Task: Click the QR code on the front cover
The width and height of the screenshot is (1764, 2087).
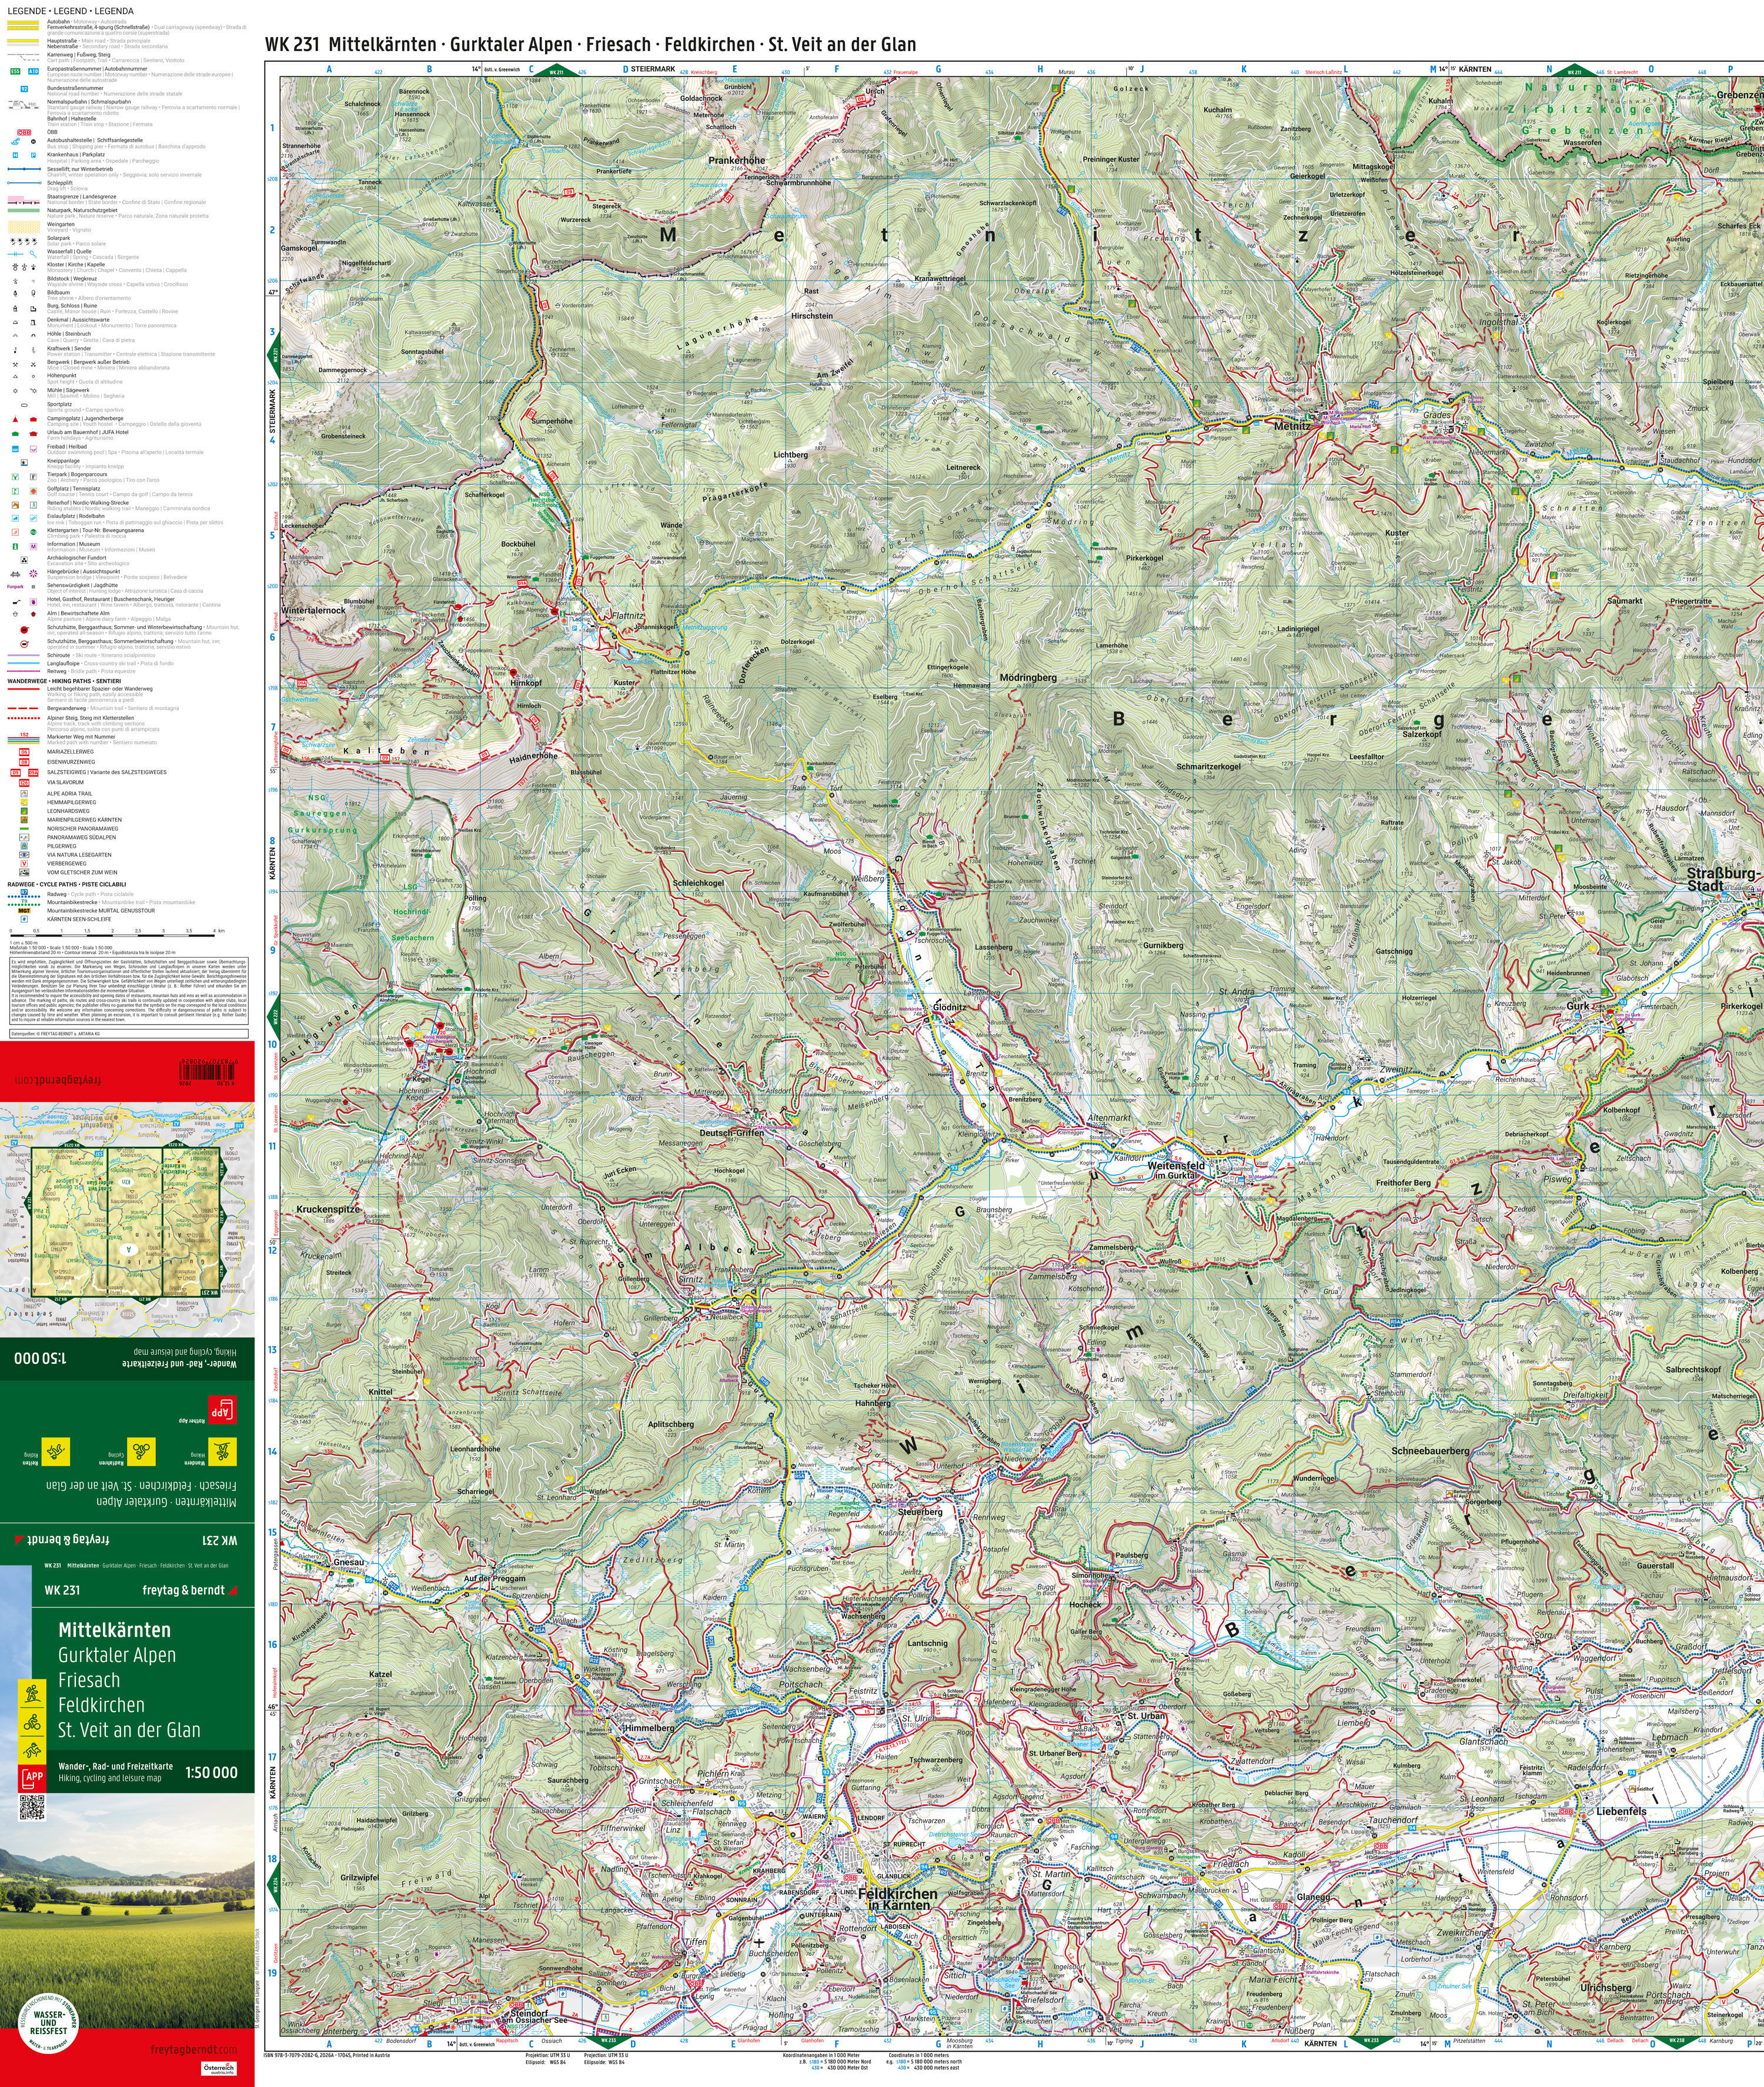Action: tap(32, 1808)
